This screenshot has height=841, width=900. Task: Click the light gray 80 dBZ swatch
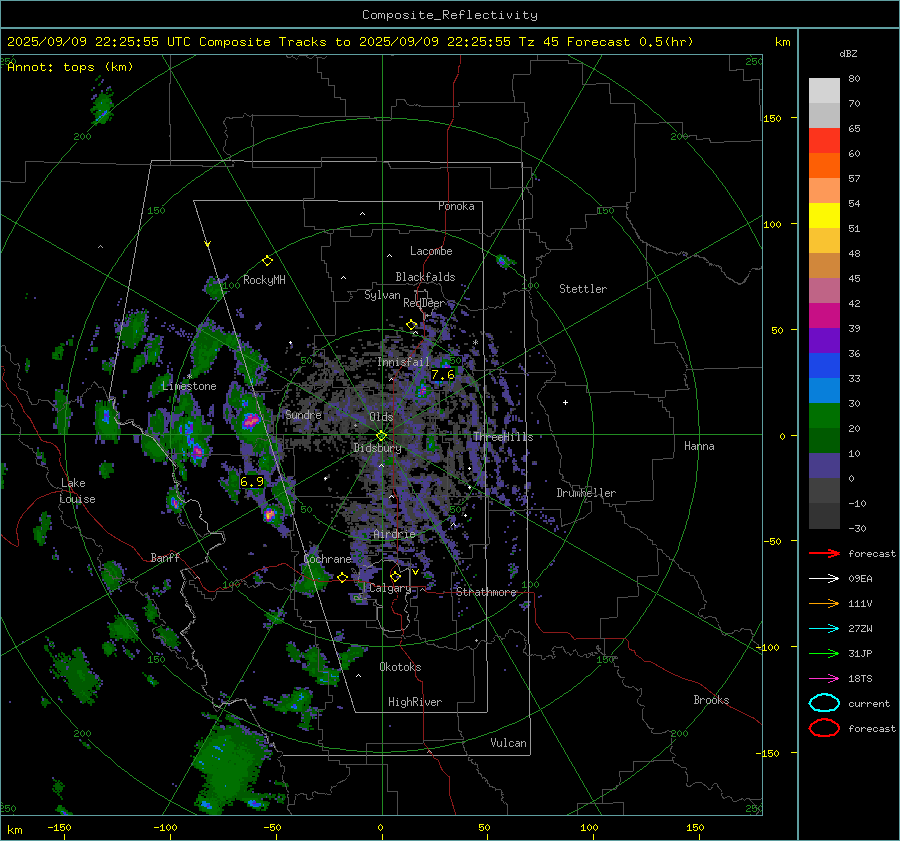[824, 91]
